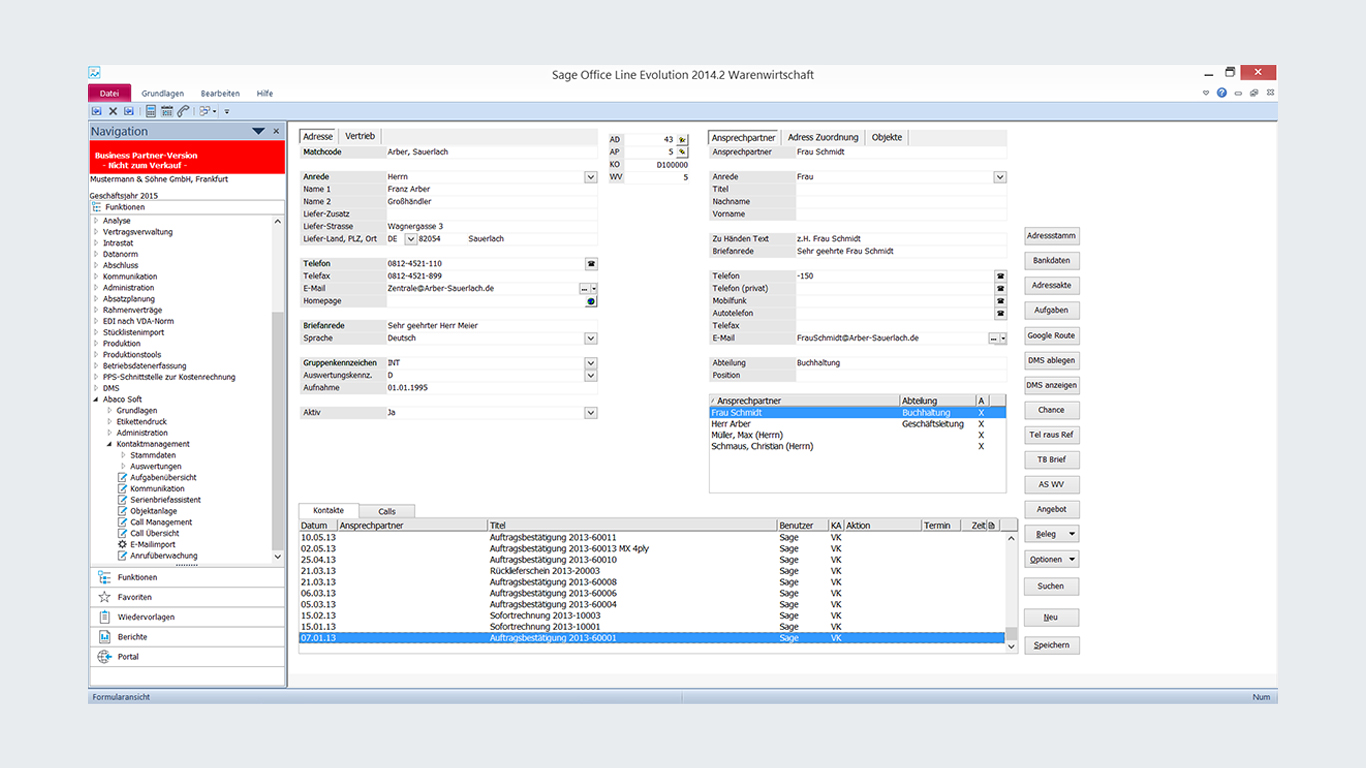The width and height of the screenshot is (1366, 768).
Task: Open the Optionen dropdown button
Action: pyautogui.click(x=1052, y=559)
